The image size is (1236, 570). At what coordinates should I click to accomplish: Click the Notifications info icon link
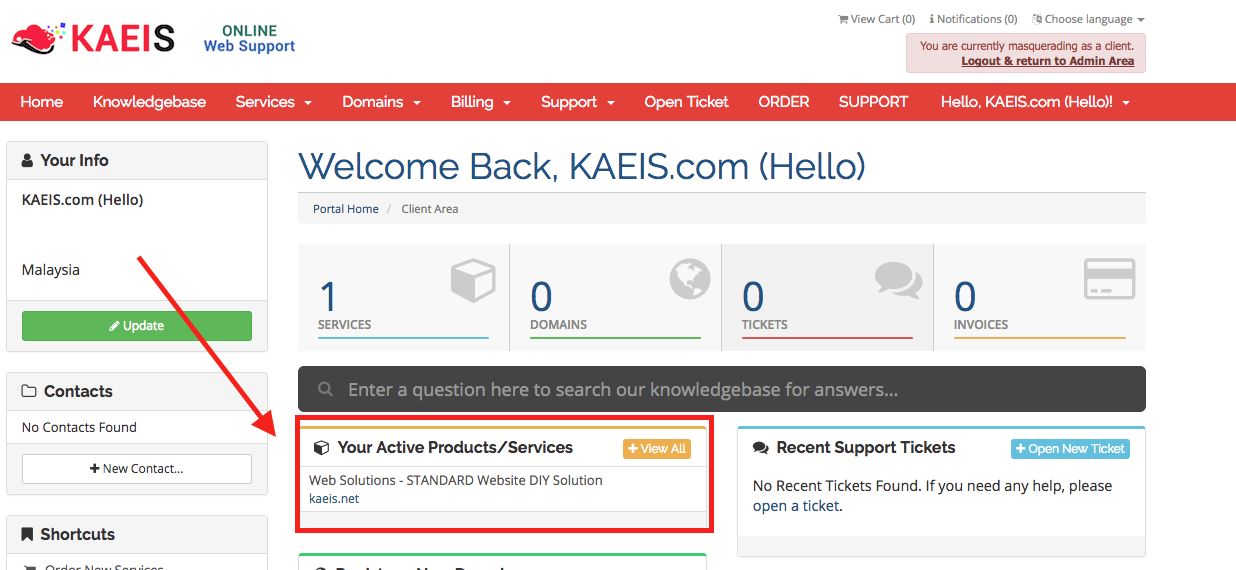973,19
